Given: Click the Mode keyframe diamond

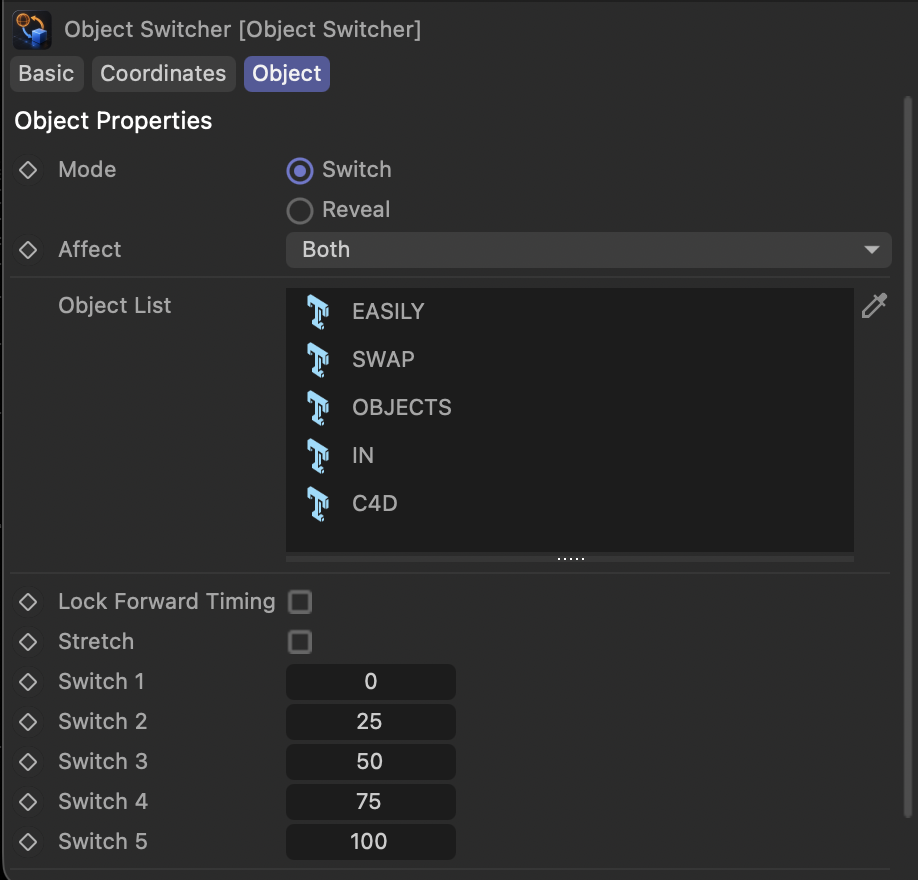Looking at the screenshot, I should (x=28, y=170).
